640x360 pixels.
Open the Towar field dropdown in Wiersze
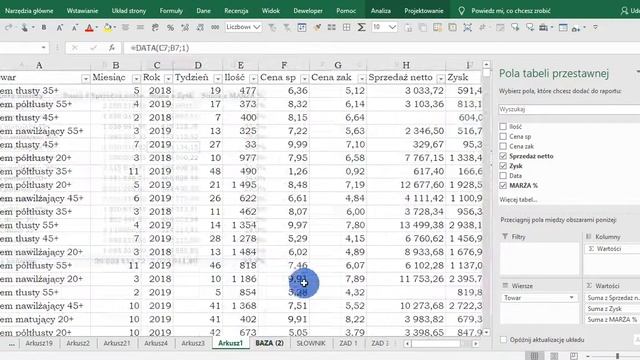571,298
